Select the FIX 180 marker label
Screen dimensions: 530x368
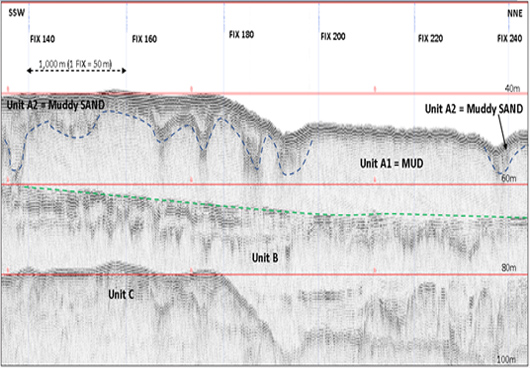coord(241,34)
